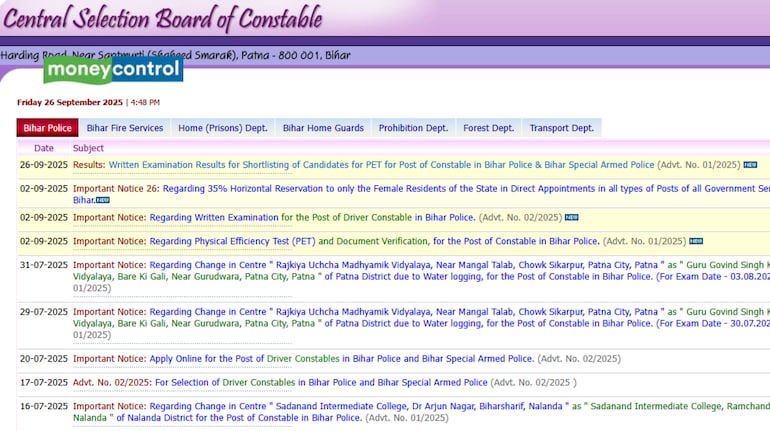Click the NEW badge beside the Results notice
The width and height of the screenshot is (770, 431).
click(749, 165)
